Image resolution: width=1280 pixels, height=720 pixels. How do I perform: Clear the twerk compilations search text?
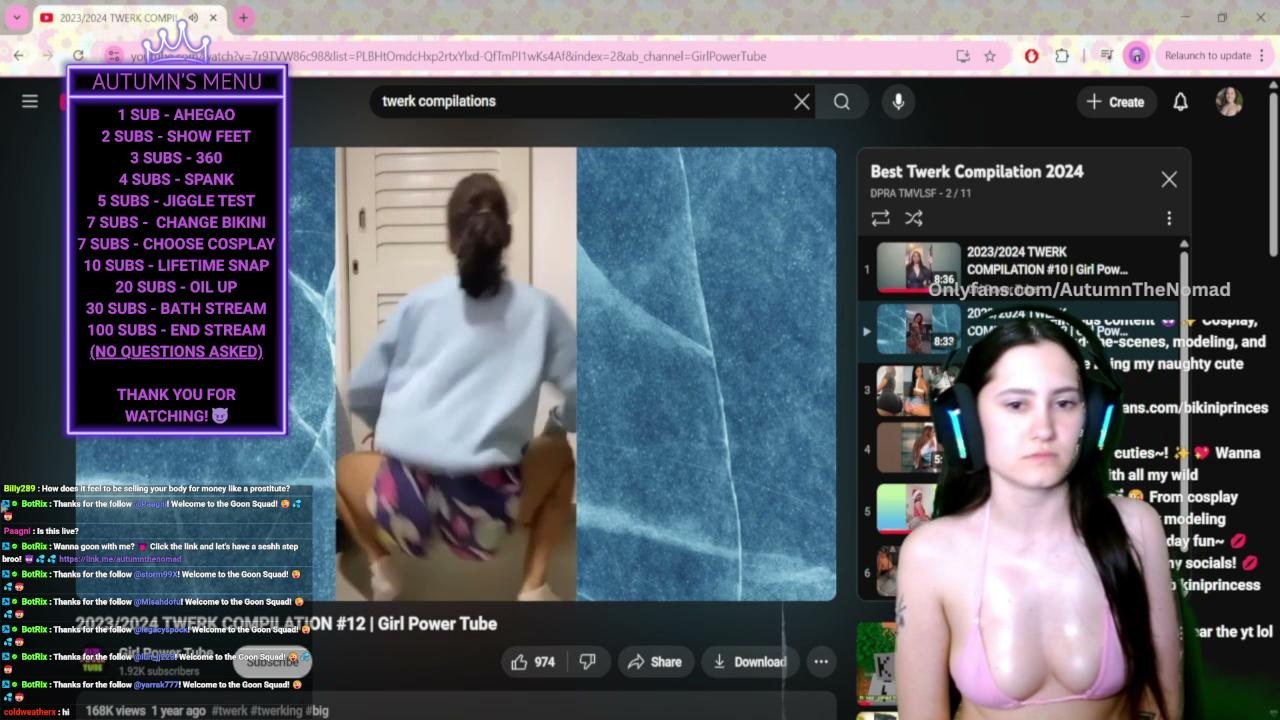[x=802, y=101]
